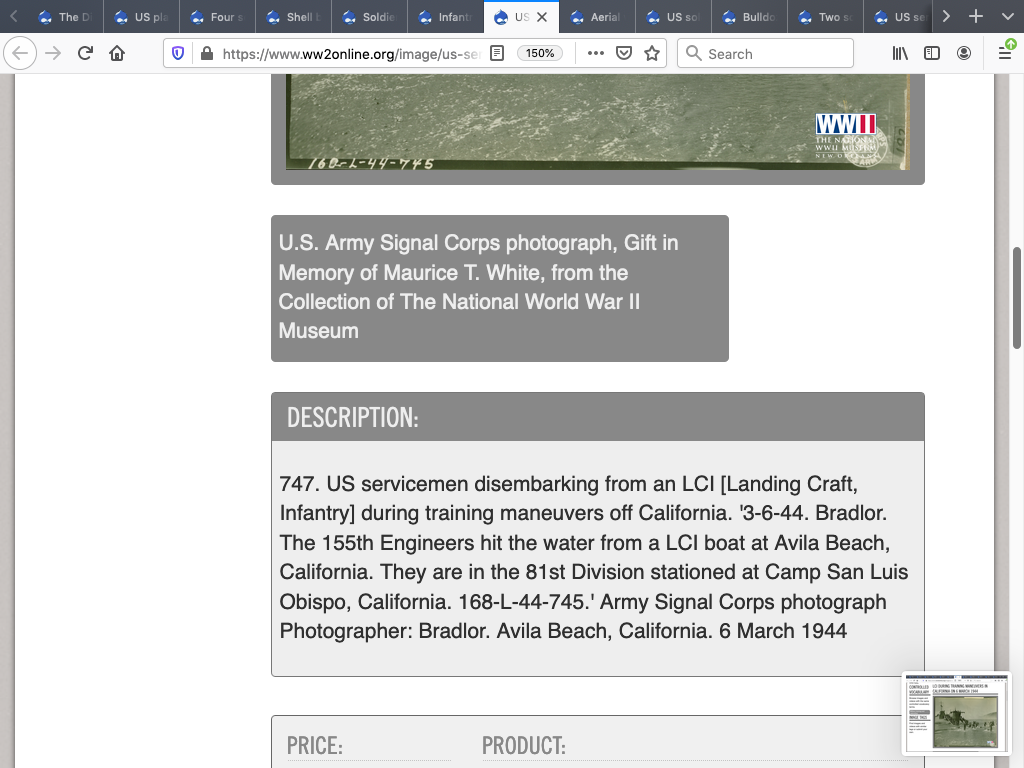The image size is (1024, 768).
Task: Toggle reader view for this page
Action: pos(497,54)
